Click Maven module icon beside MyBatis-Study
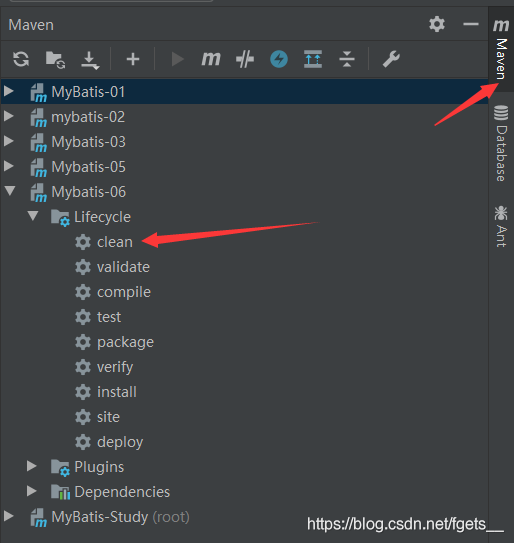Image resolution: width=514 pixels, height=543 pixels. [x=38, y=517]
